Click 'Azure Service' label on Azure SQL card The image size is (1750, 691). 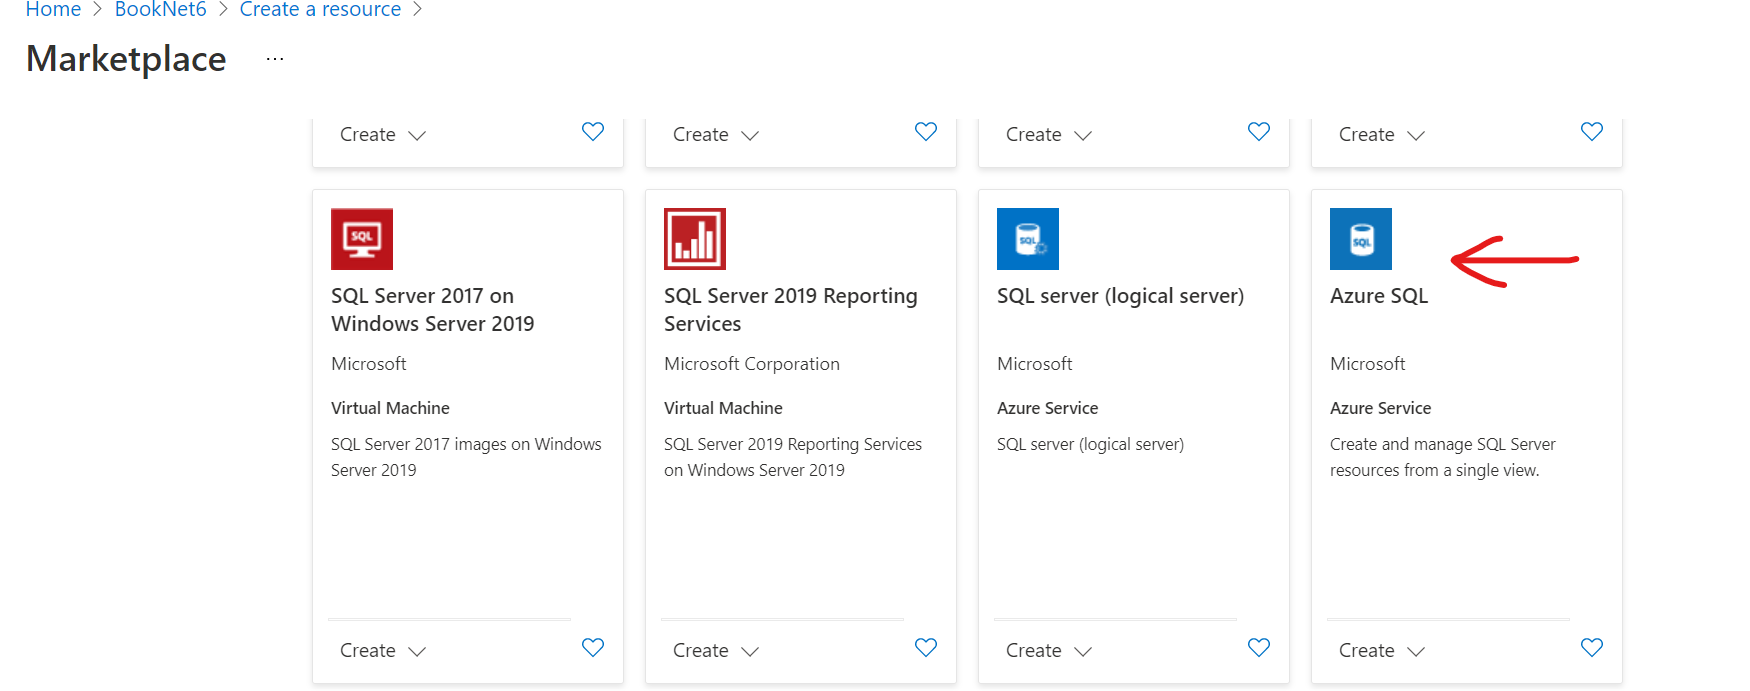pyautogui.click(x=1380, y=408)
